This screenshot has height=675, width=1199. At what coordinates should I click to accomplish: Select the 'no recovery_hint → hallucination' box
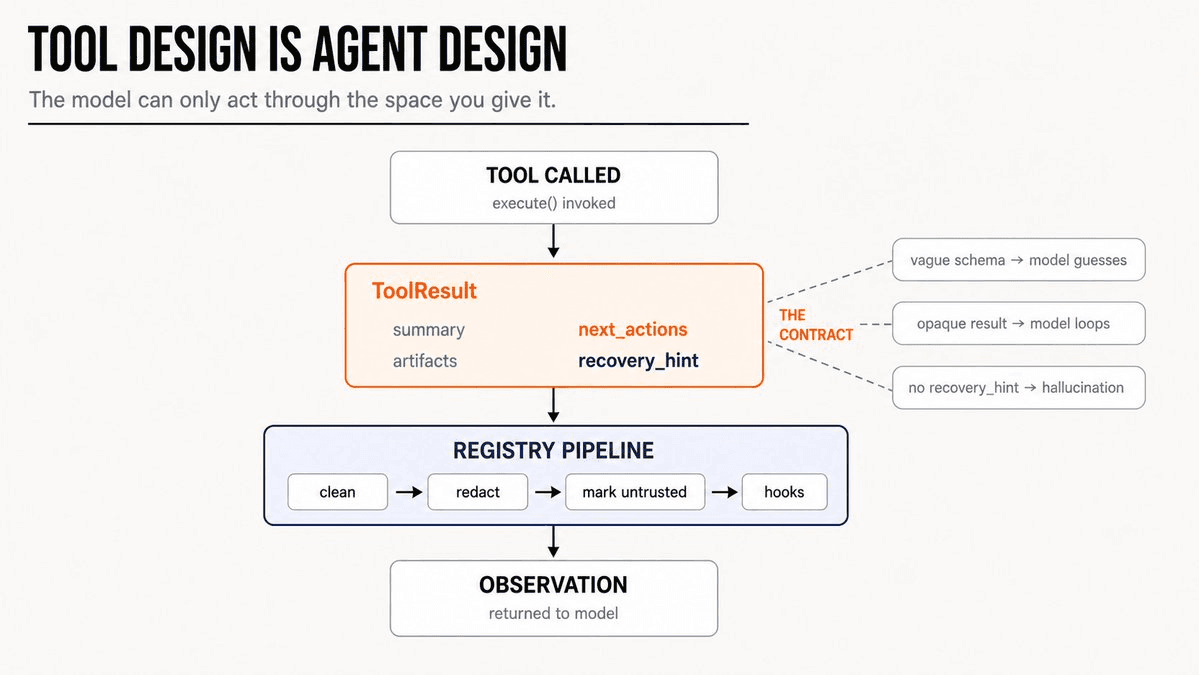click(x=1019, y=388)
